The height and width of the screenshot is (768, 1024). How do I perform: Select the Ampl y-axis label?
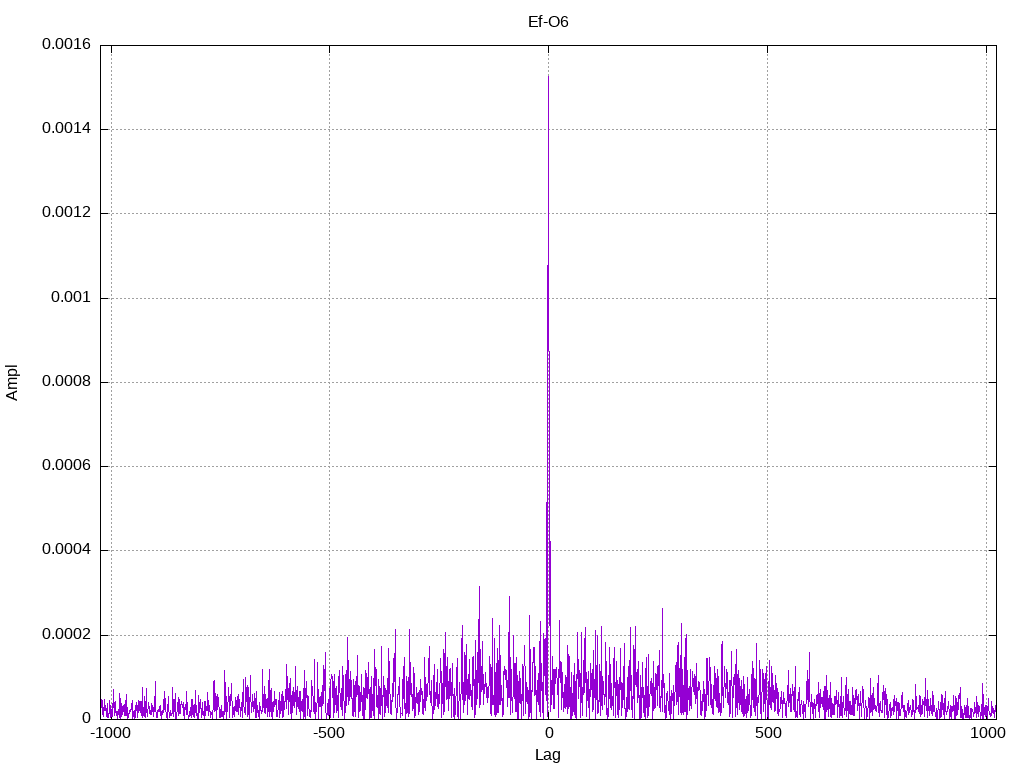[12, 382]
